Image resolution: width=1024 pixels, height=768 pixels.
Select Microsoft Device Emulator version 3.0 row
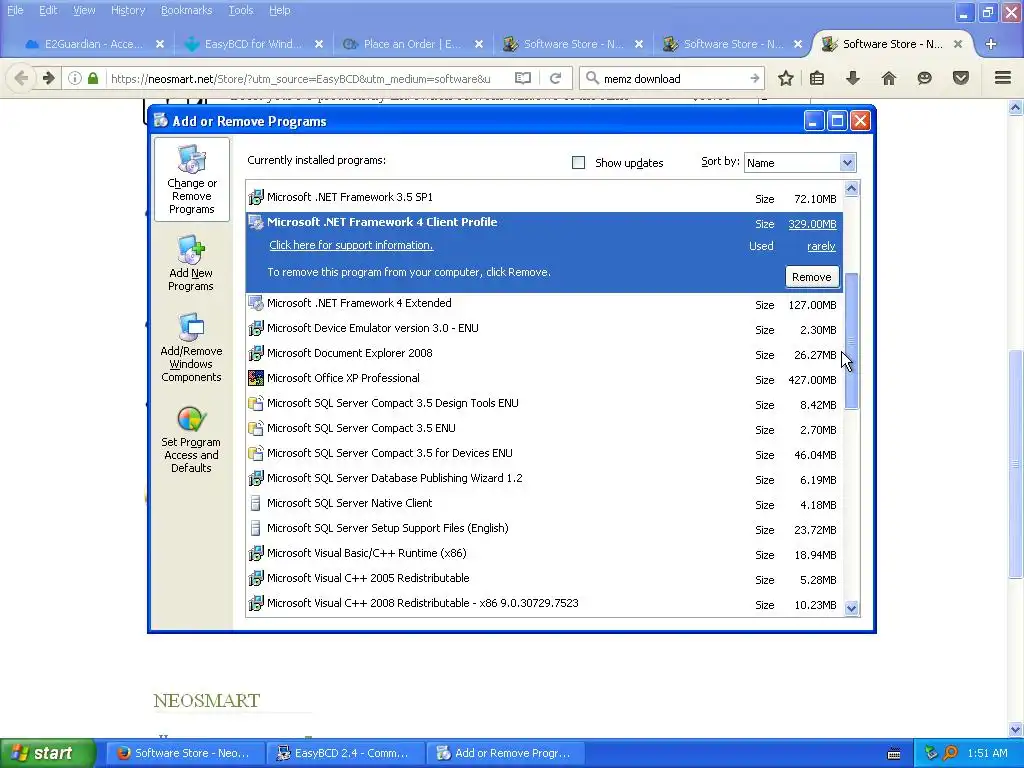click(x=544, y=328)
